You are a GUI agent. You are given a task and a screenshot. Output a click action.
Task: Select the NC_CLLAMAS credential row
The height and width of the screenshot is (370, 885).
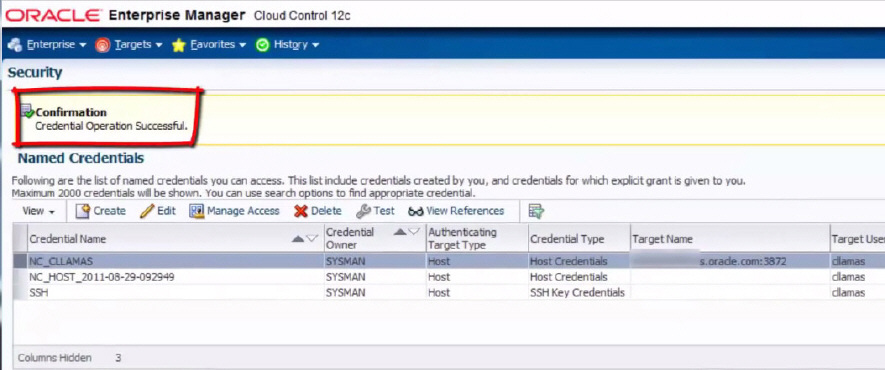click(449, 261)
